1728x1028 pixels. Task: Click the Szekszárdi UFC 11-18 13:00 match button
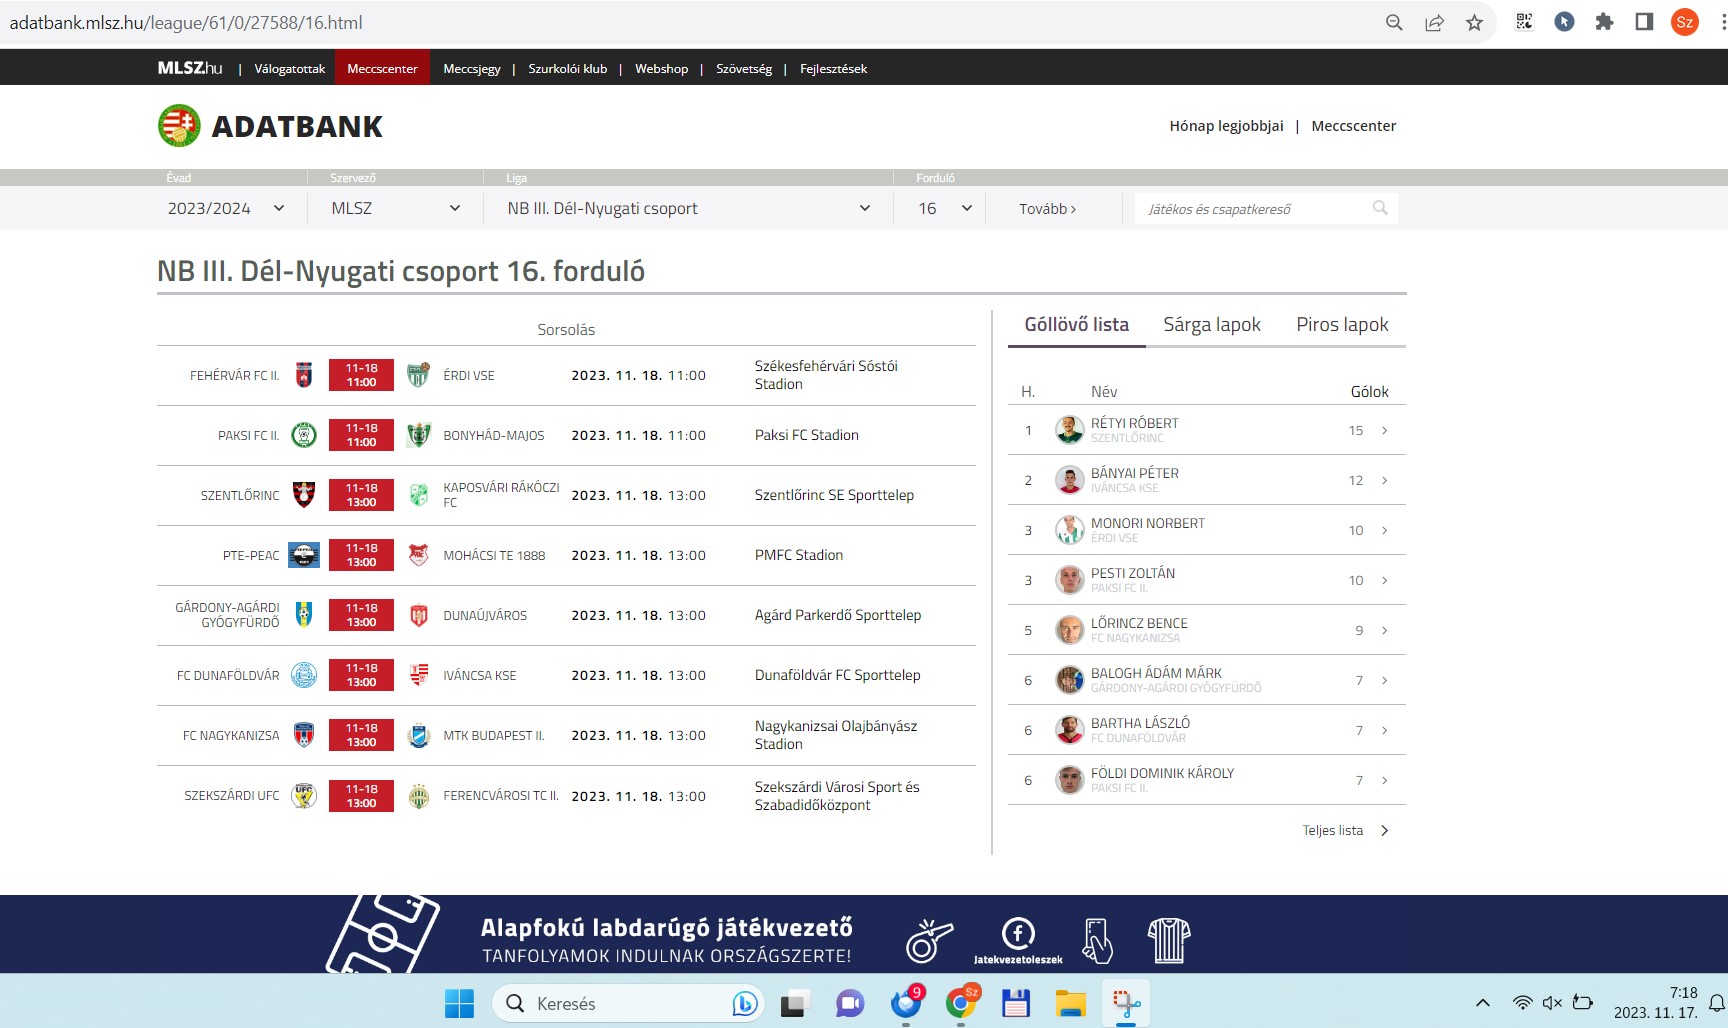[361, 796]
